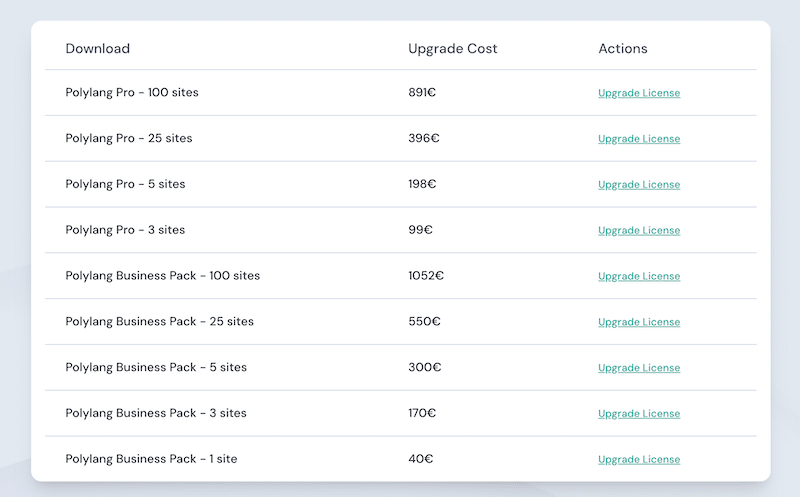Click the 1052€ price cell
This screenshot has width=800, height=497.
point(426,276)
